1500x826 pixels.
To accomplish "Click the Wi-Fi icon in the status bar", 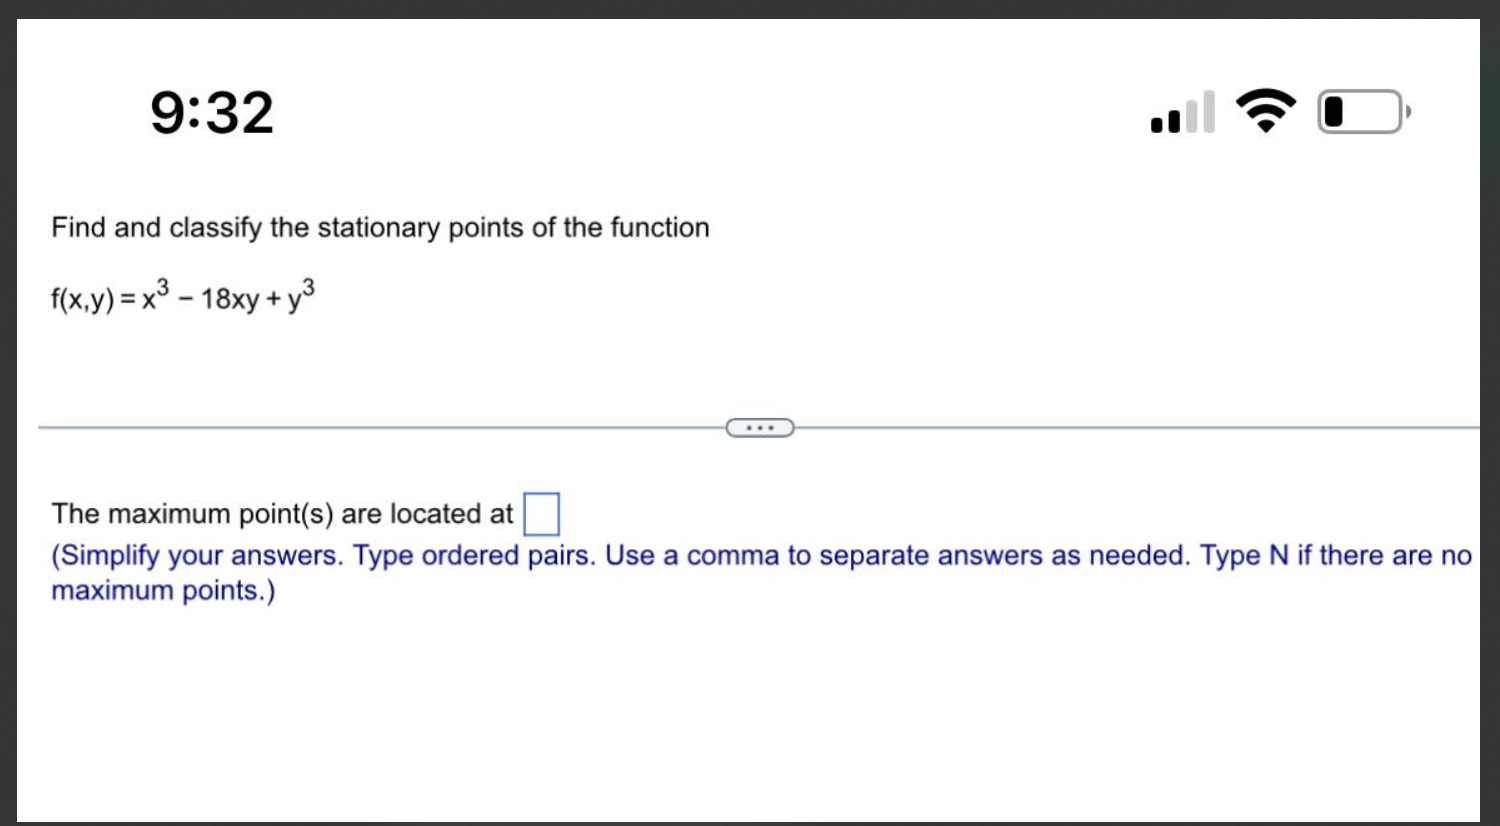I will coord(1265,111).
